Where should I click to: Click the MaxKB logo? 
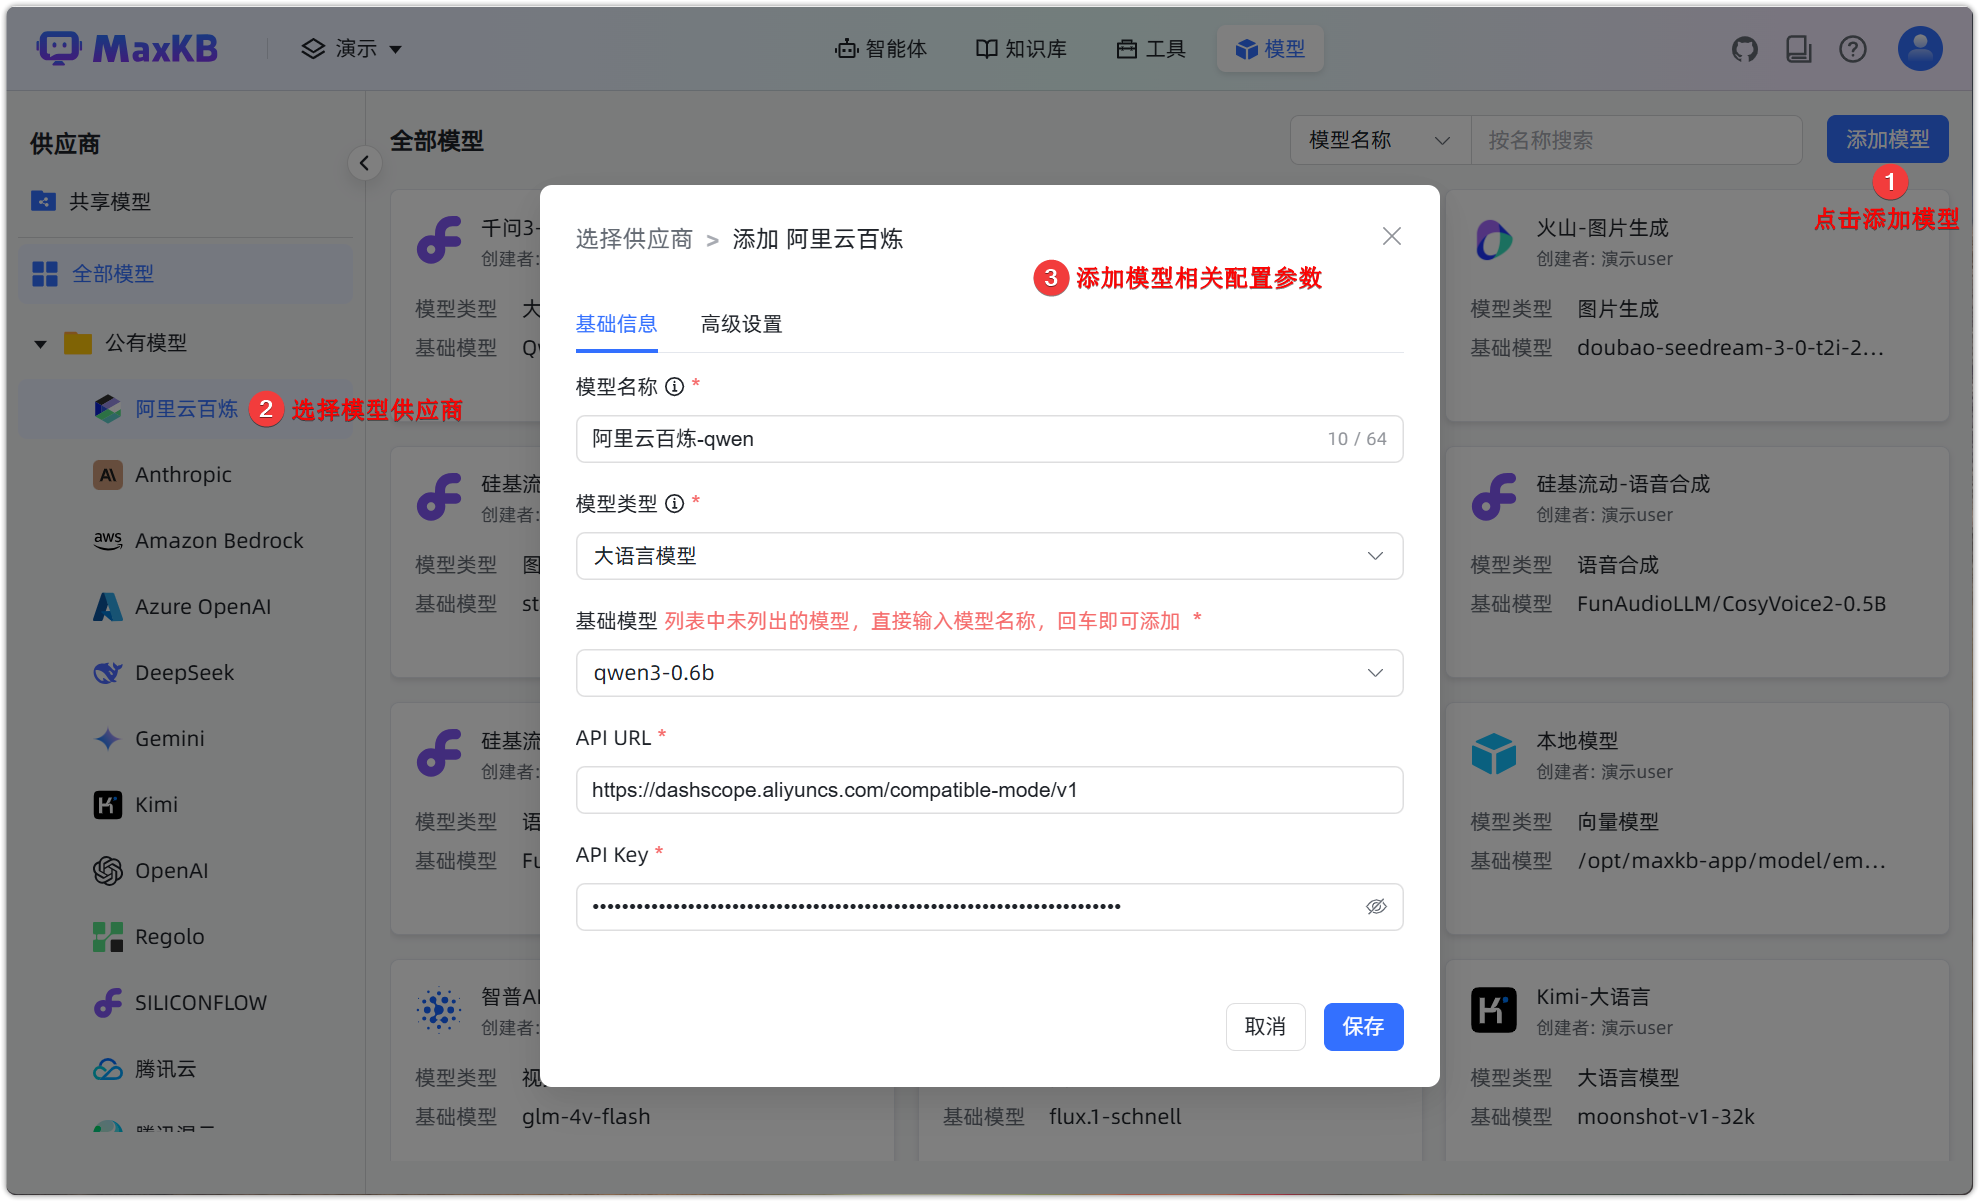127,47
